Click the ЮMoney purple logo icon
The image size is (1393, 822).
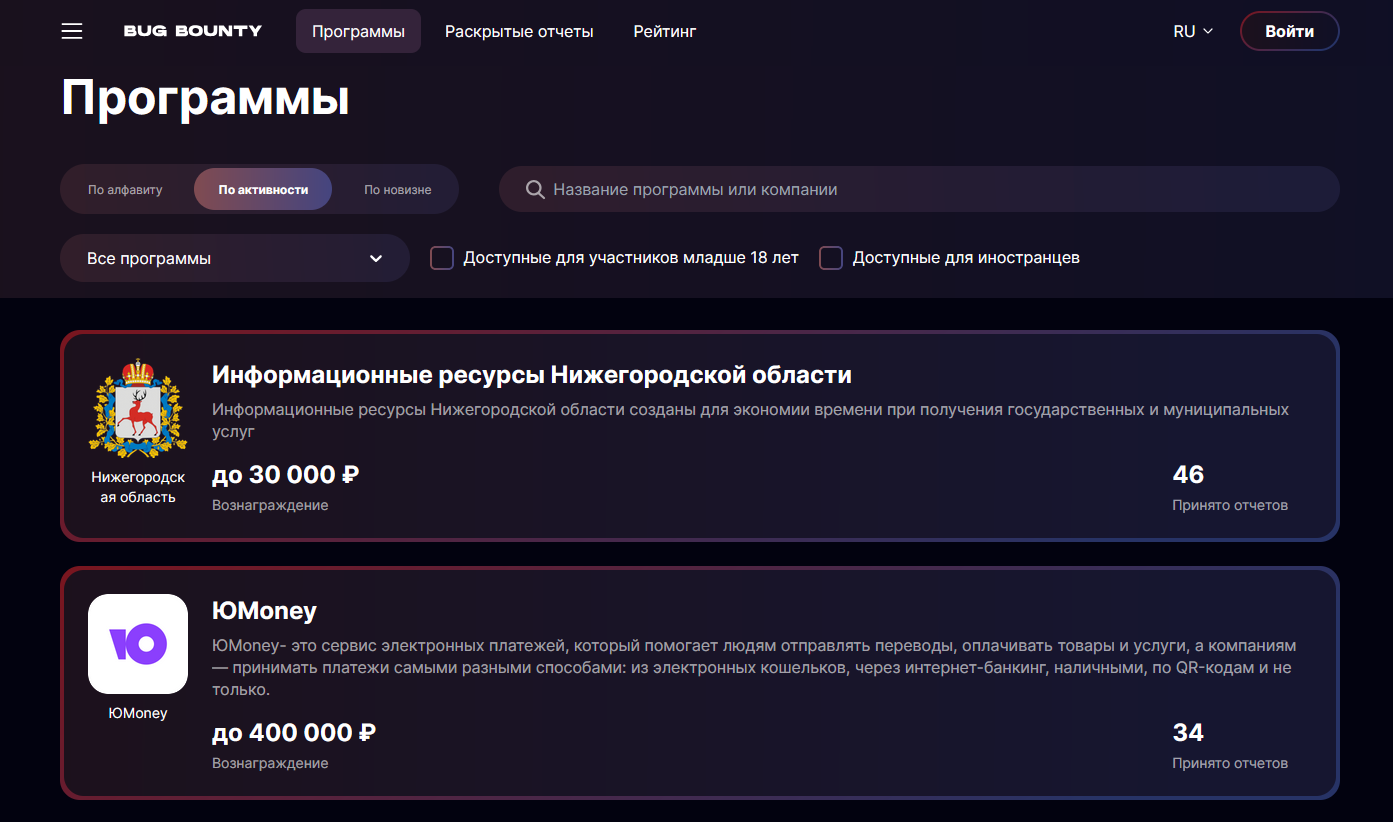pyautogui.click(x=138, y=644)
